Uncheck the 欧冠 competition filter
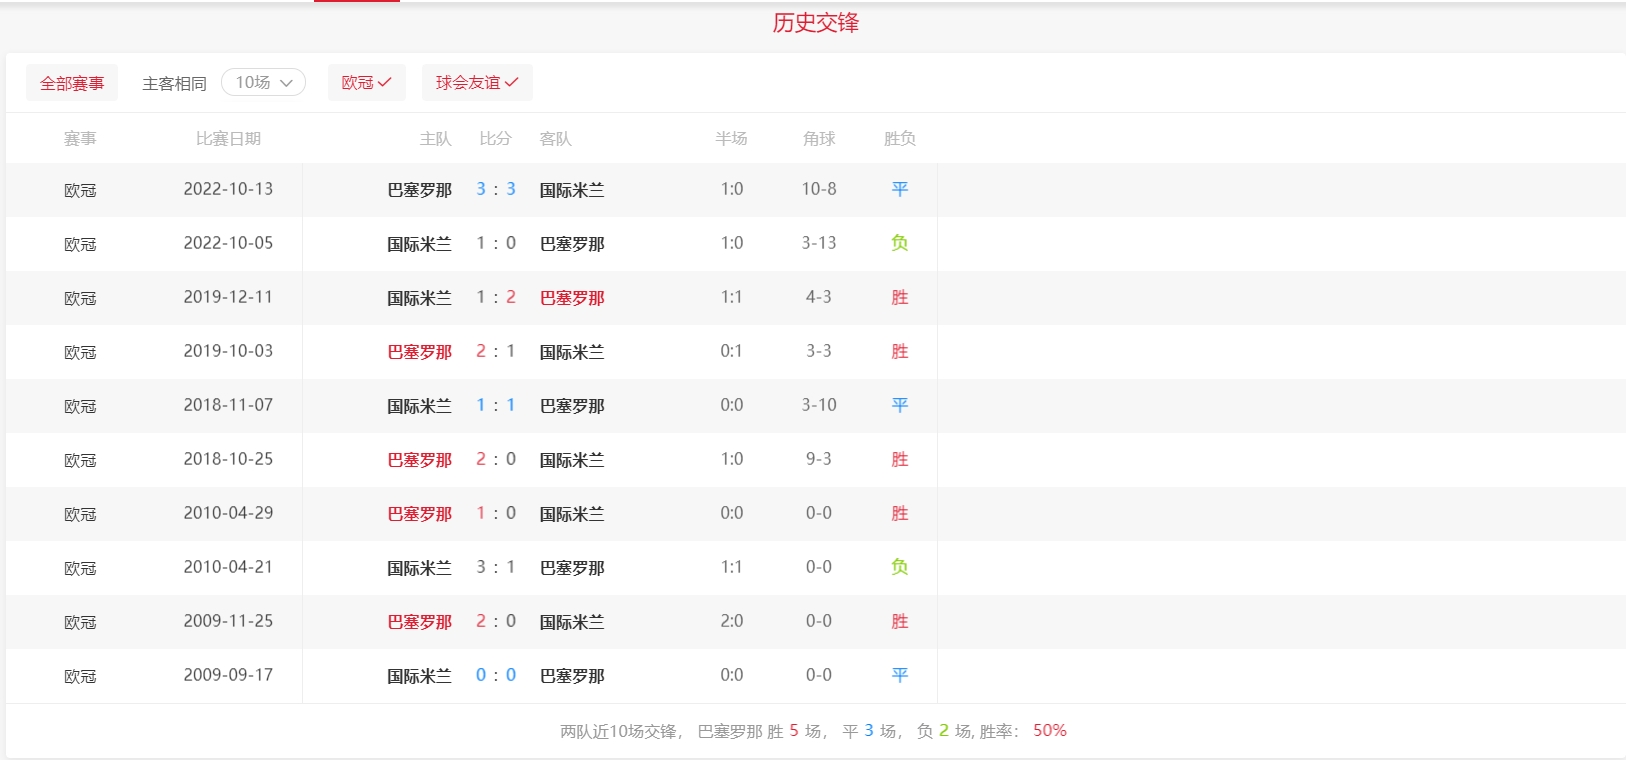1626x760 pixels. point(366,82)
